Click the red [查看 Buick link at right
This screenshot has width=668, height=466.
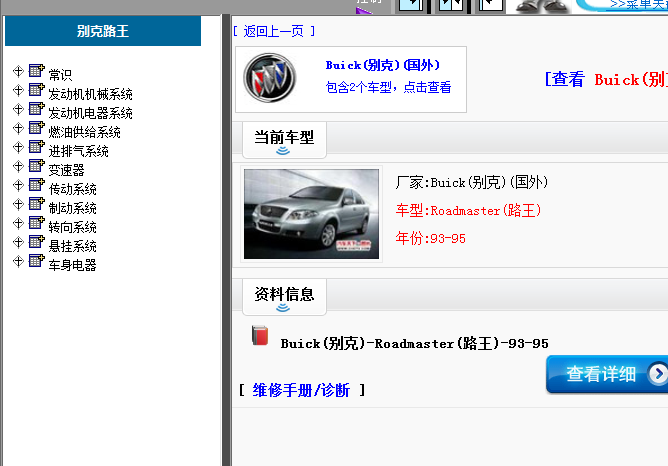pyautogui.click(x=606, y=80)
